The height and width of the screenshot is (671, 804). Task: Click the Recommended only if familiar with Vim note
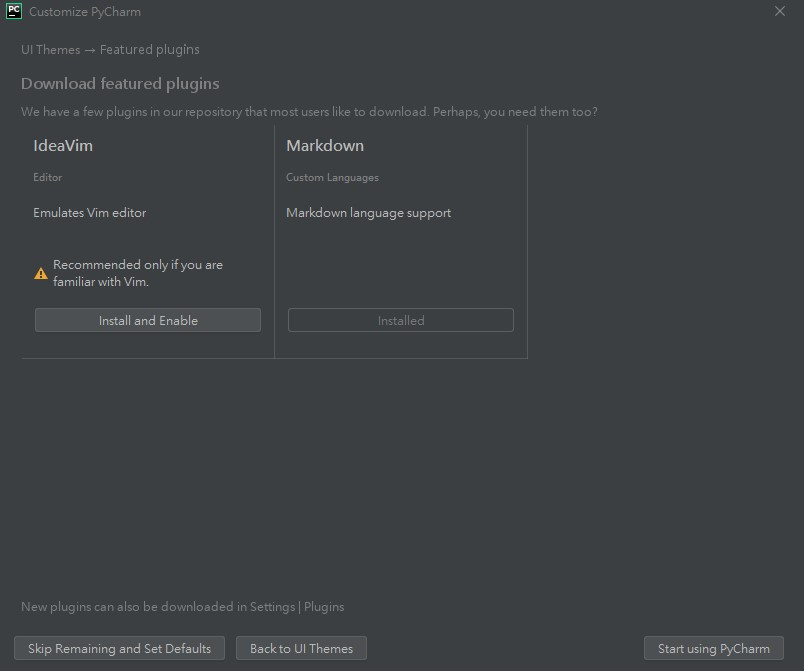(138, 273)
